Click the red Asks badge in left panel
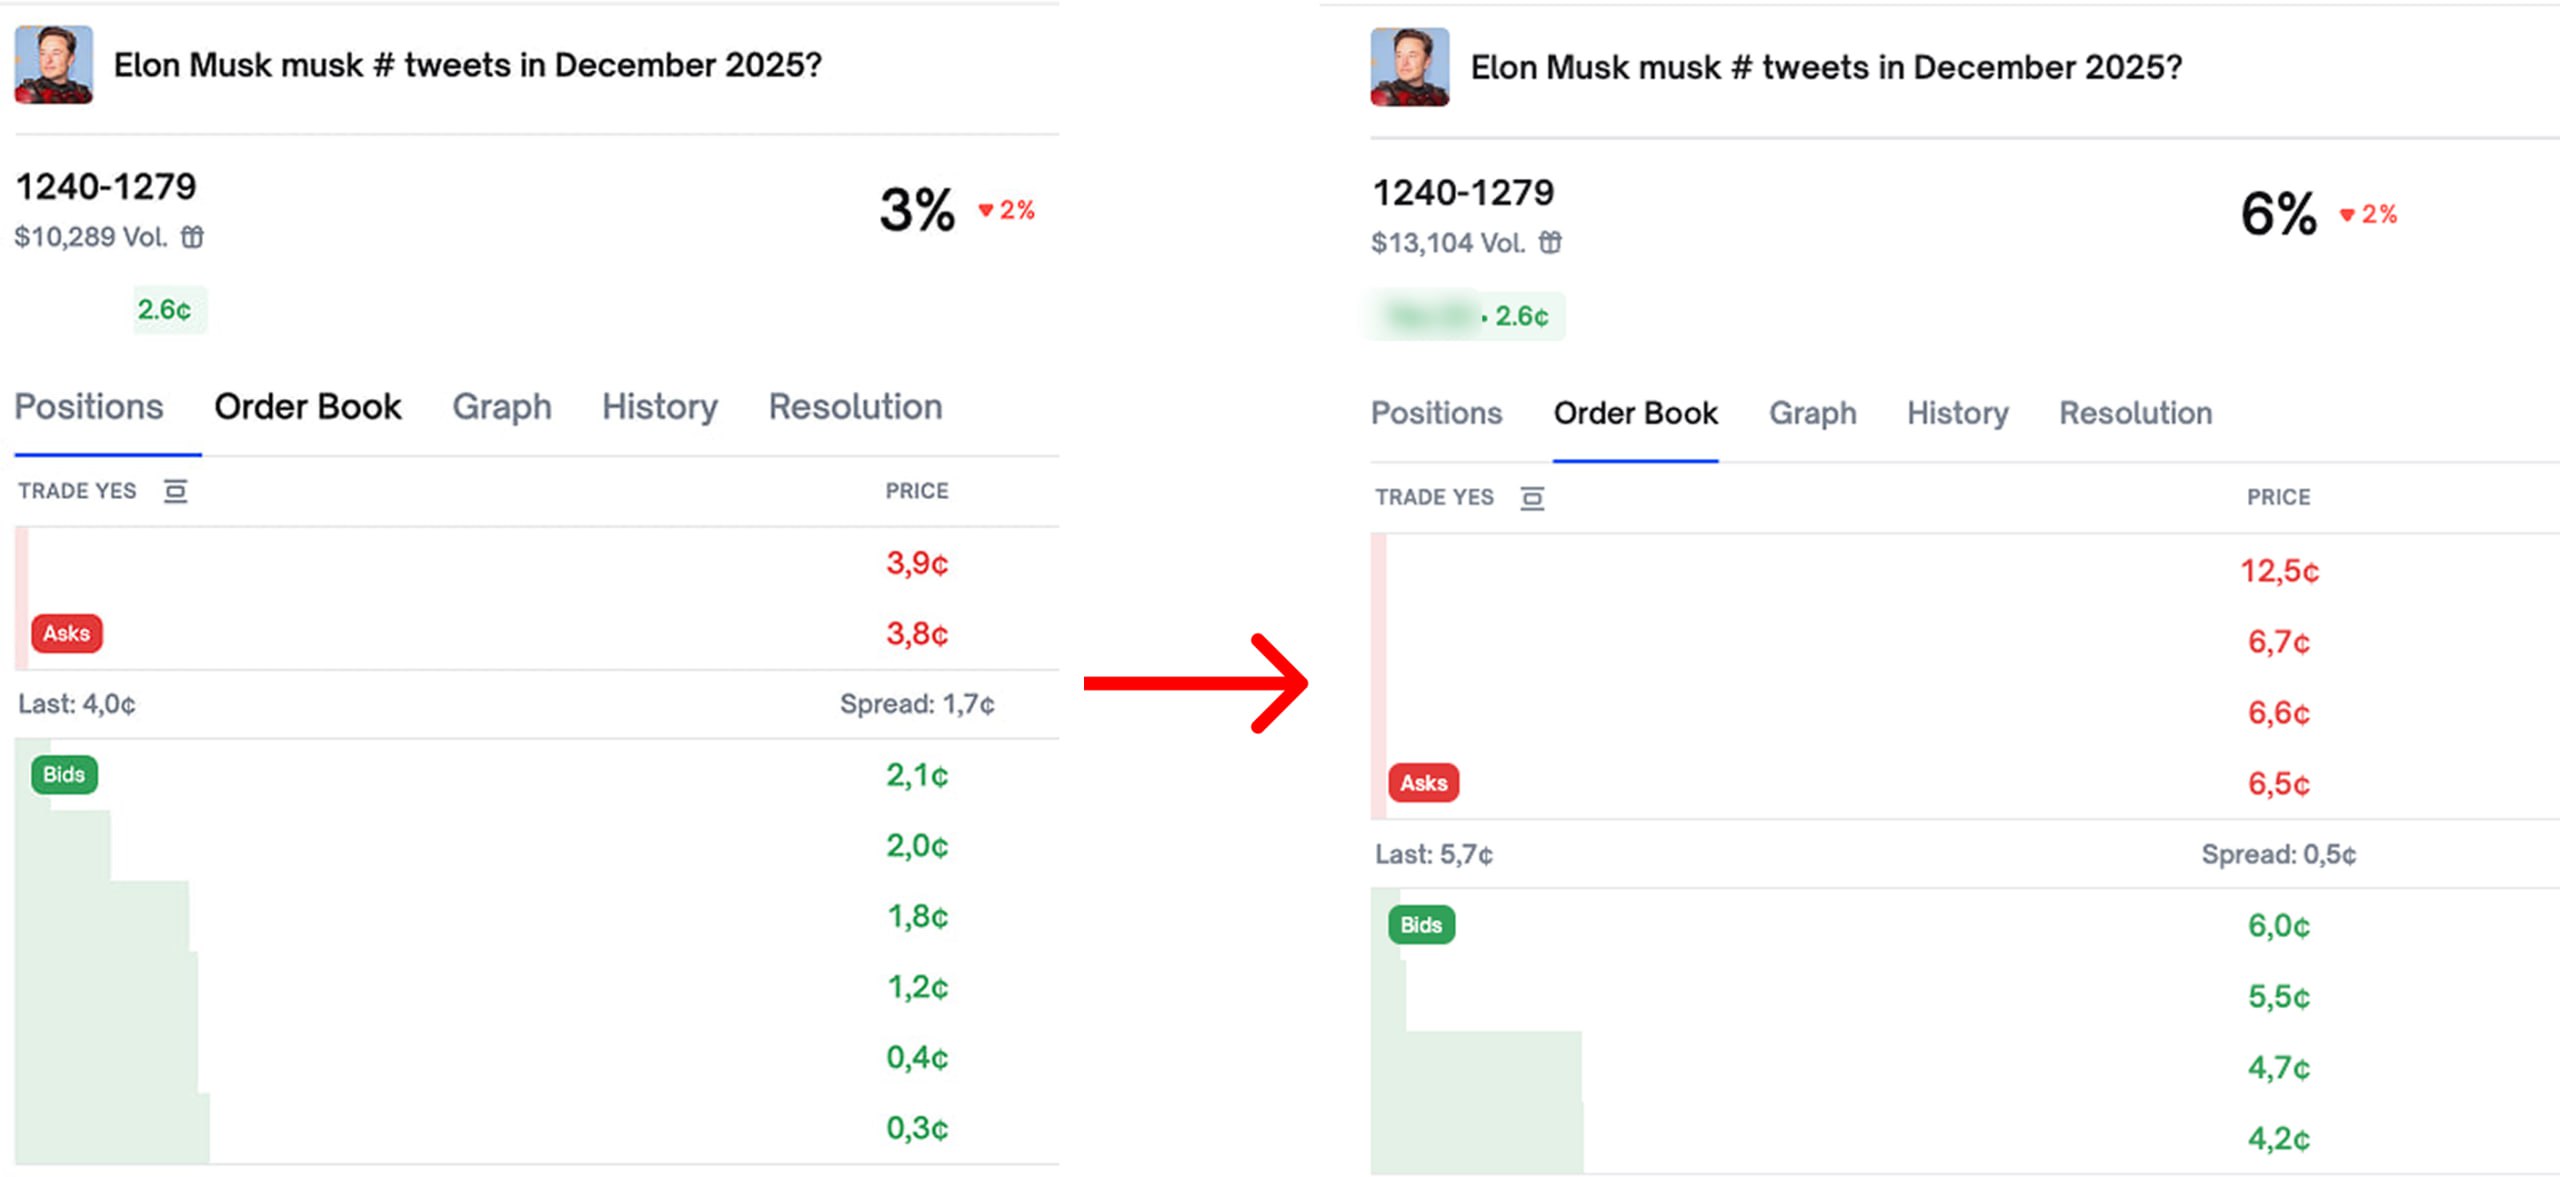 pyautogui.click(x=67, y=633)
